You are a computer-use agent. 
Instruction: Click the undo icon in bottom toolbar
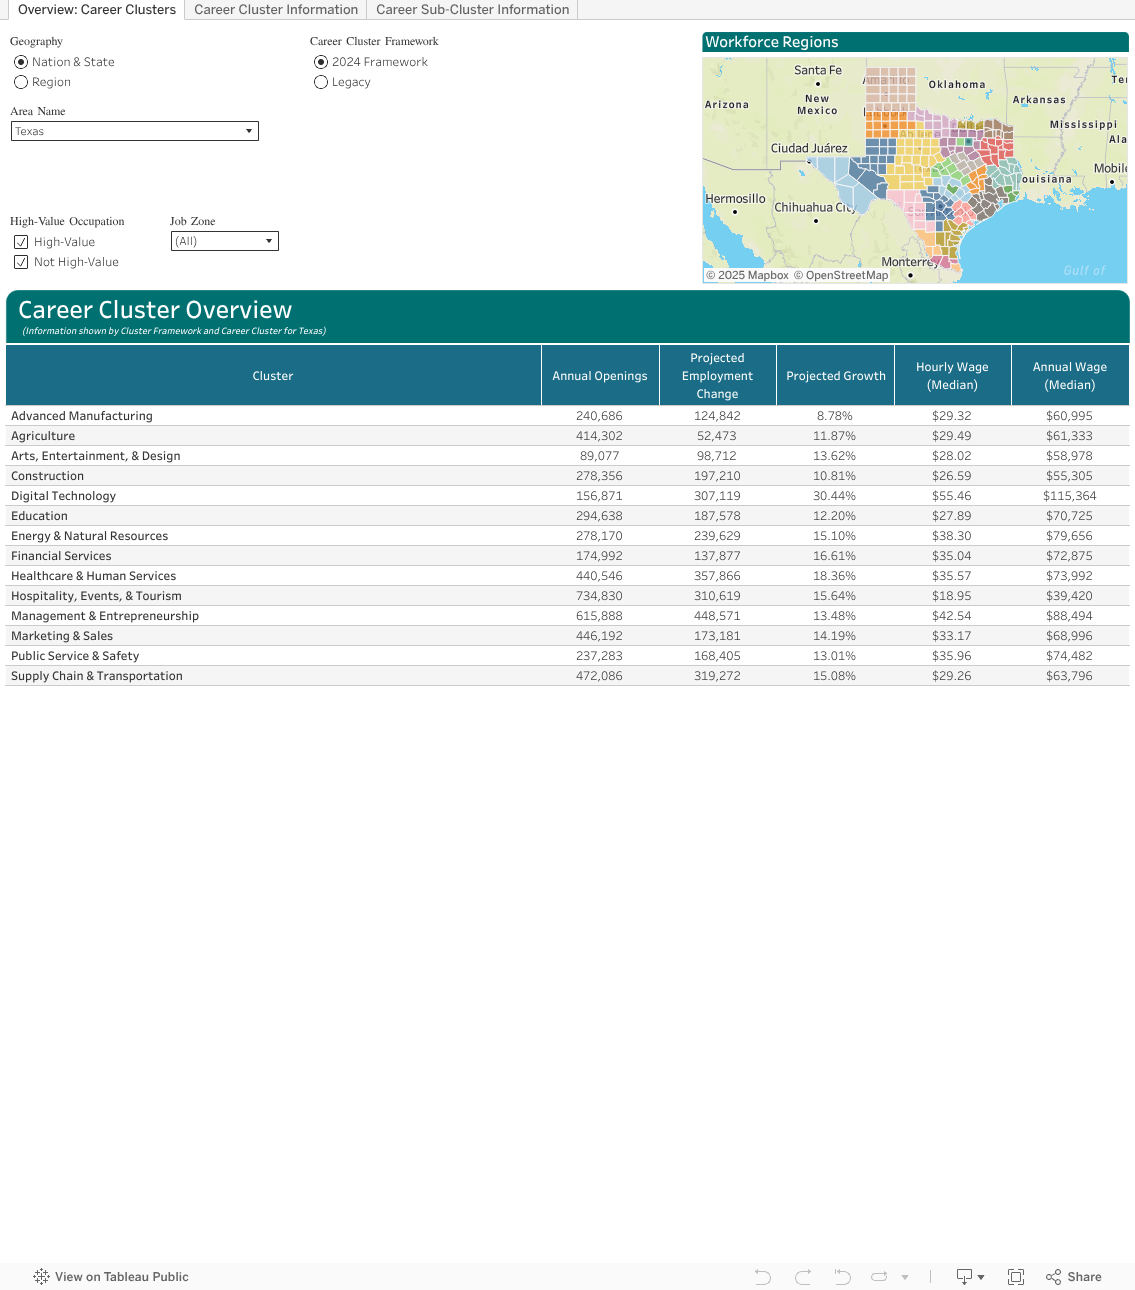click(763, 1277)
